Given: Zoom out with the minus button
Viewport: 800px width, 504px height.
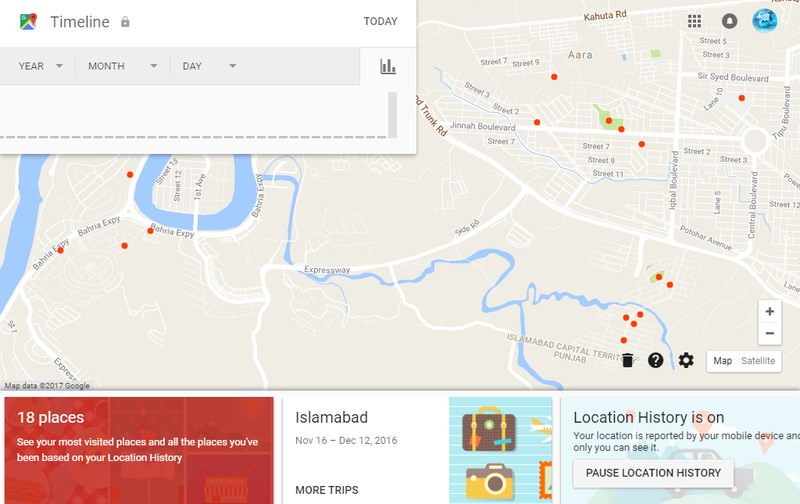Looking at the screenshot, I should pos(770,334).
